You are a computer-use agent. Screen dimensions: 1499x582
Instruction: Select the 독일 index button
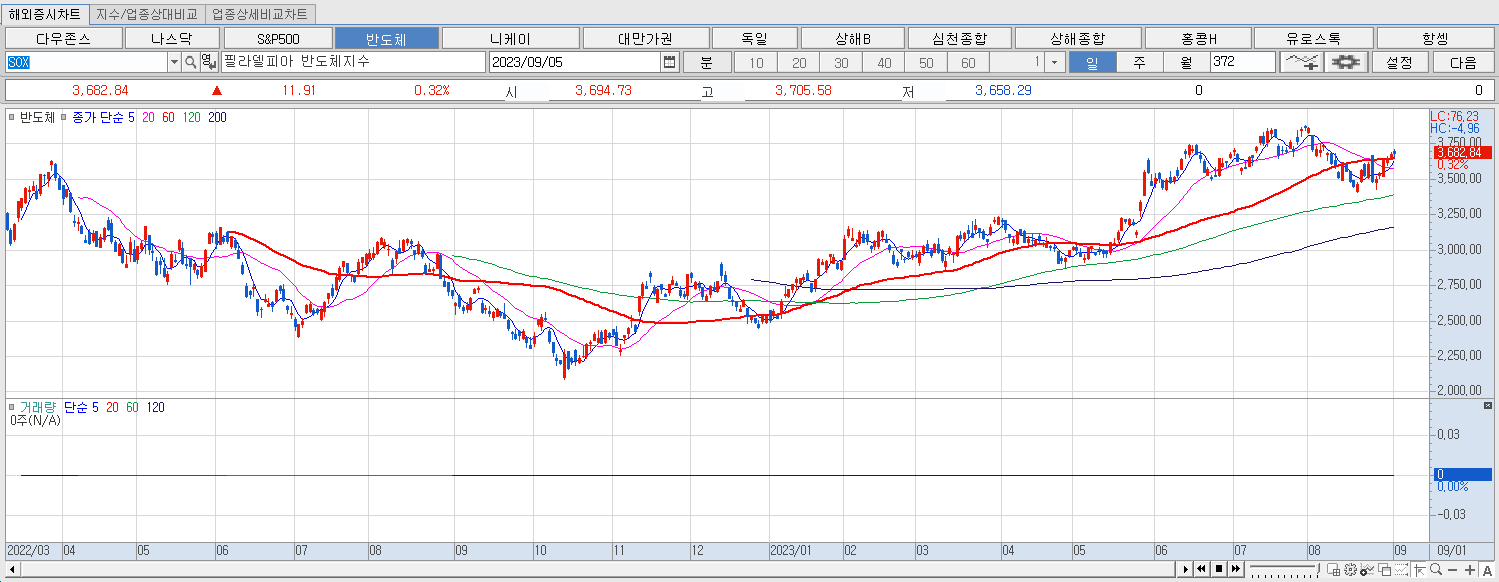(754, 38)
